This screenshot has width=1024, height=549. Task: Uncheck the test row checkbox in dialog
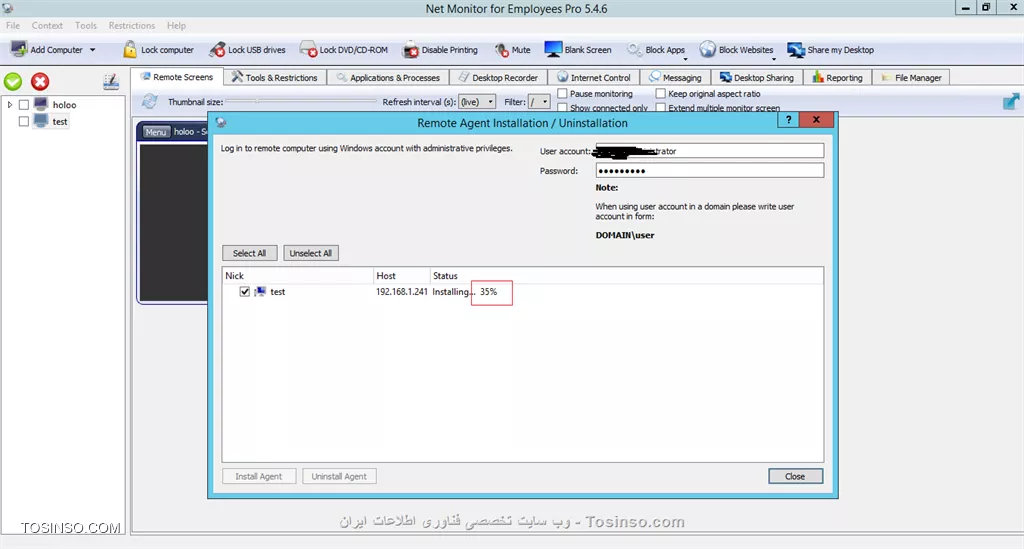pos(244,291)
